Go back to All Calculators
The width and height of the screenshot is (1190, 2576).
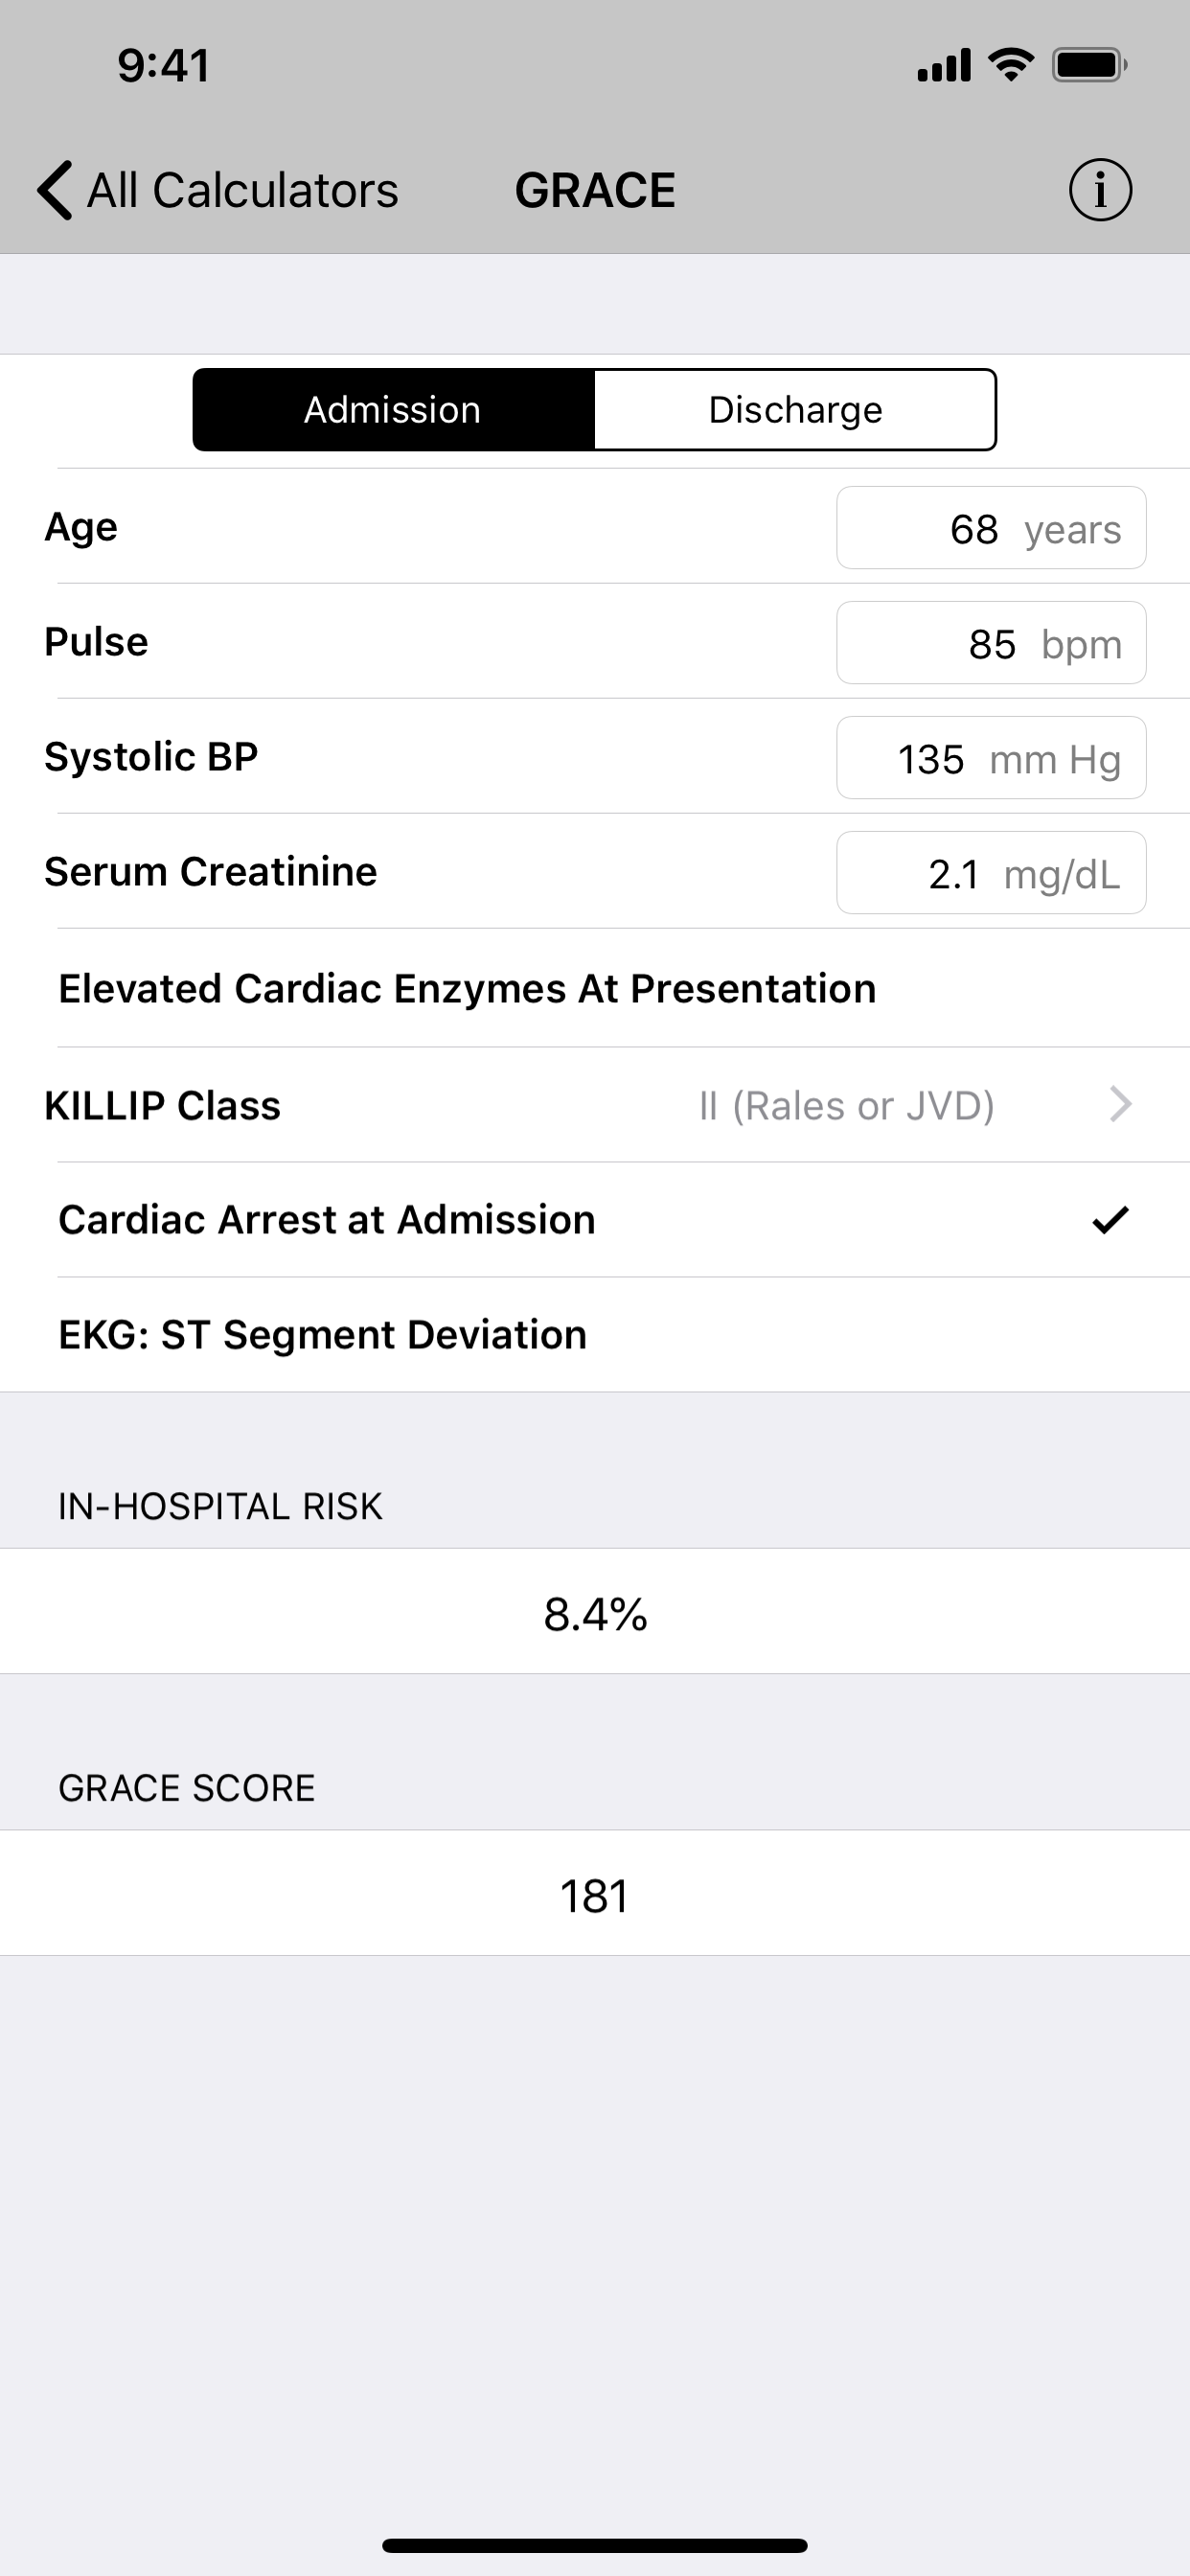(242, 190)
